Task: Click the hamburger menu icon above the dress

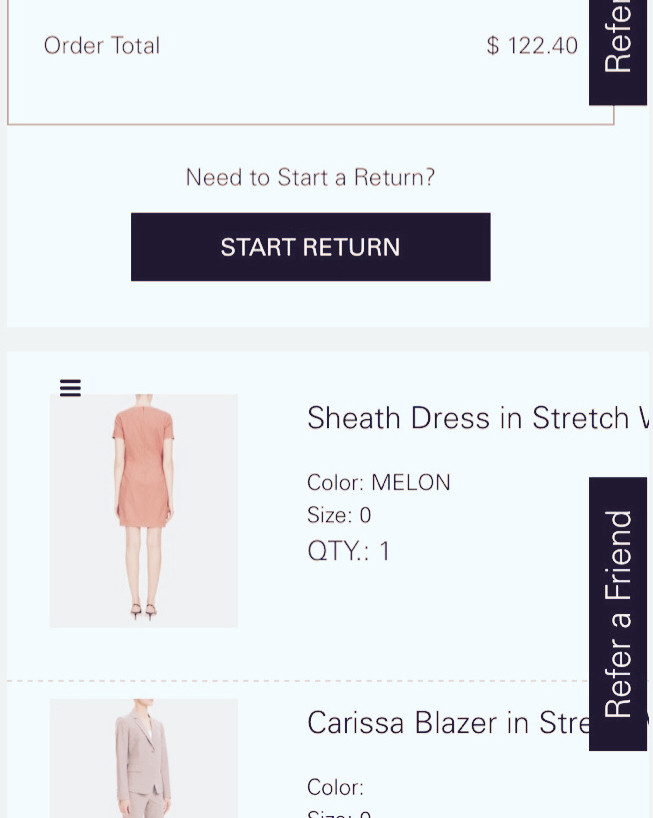Action: [x=70, y=388]
